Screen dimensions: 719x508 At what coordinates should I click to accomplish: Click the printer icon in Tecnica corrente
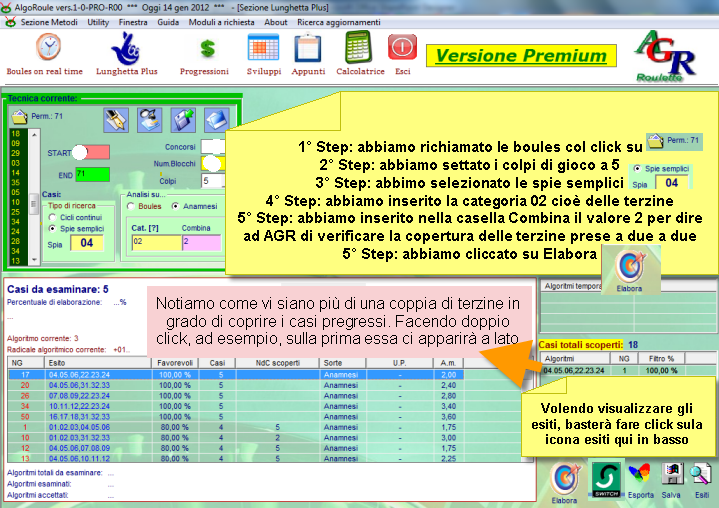(x=149, y=120)
